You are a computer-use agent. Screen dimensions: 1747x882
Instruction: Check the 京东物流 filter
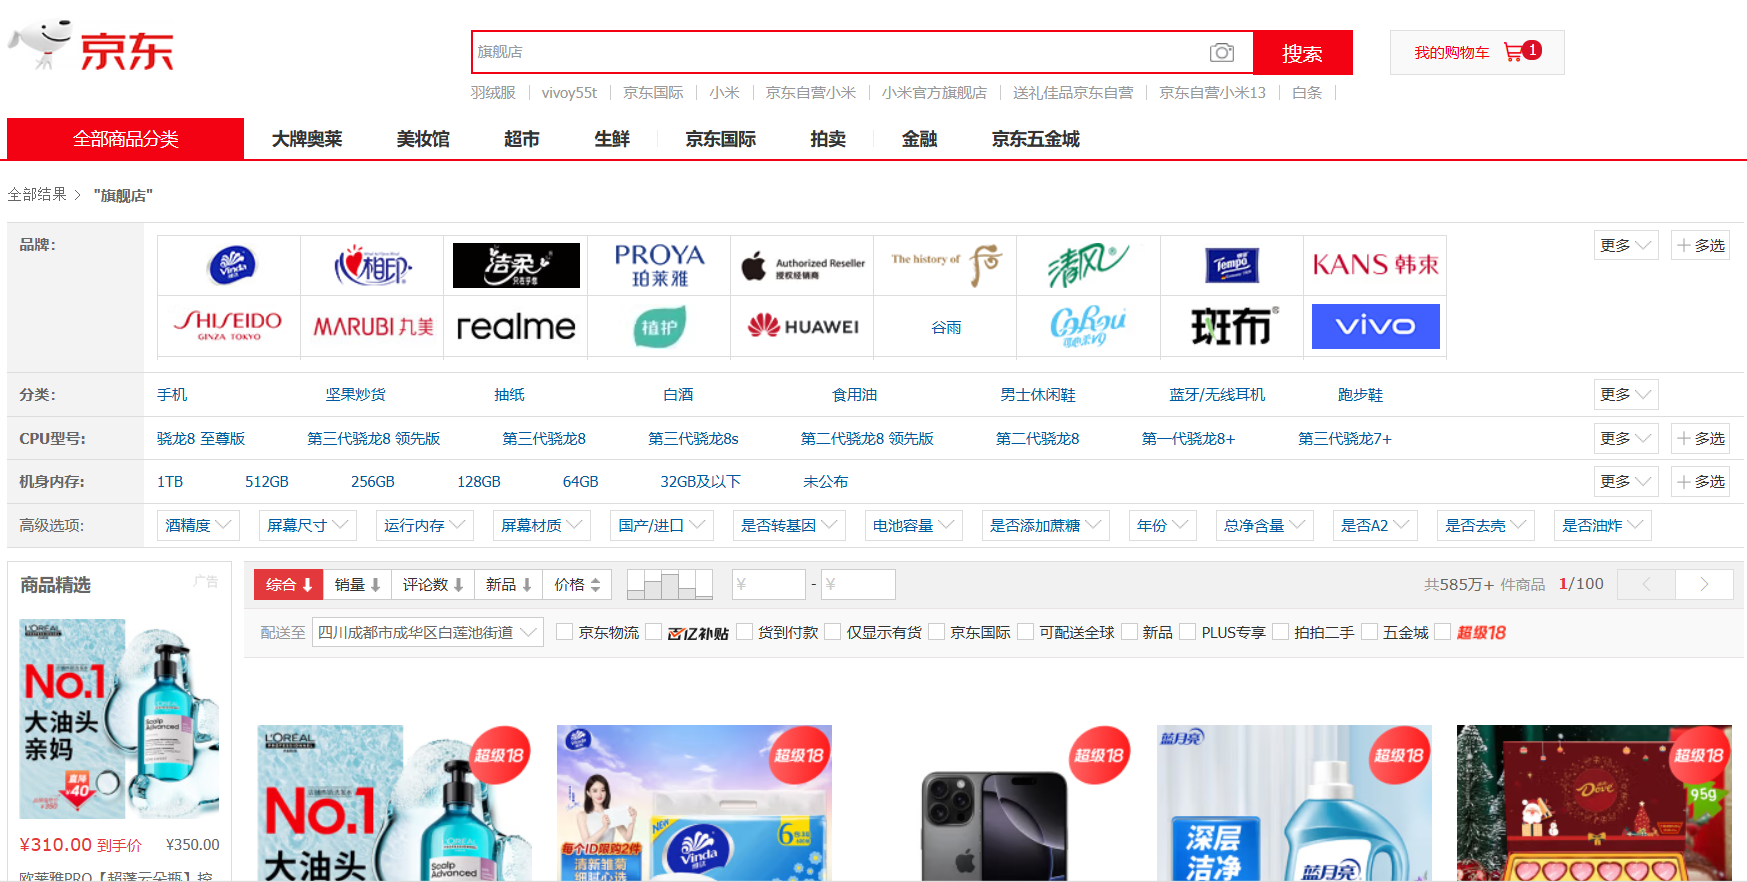click(x=564, y=632)
